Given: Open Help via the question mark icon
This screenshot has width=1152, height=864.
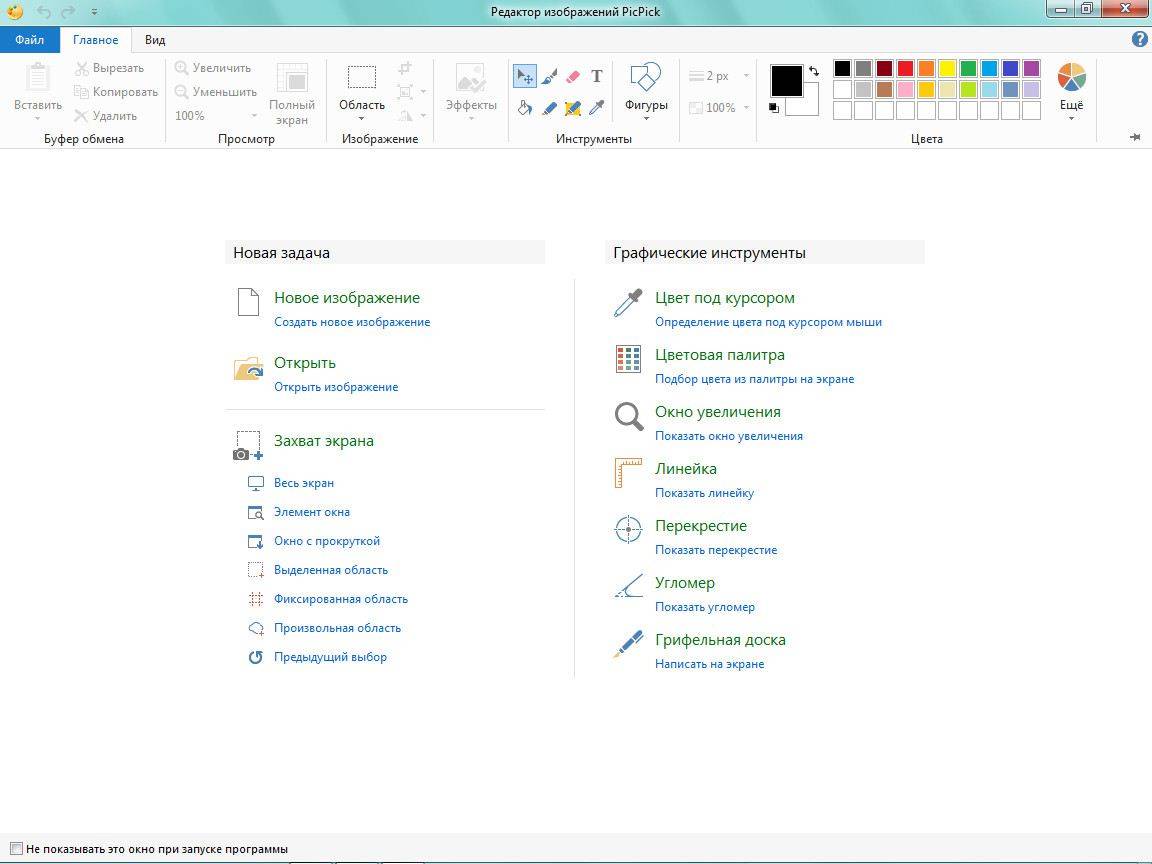Looking at the screenshot, I should [1140, 40].
